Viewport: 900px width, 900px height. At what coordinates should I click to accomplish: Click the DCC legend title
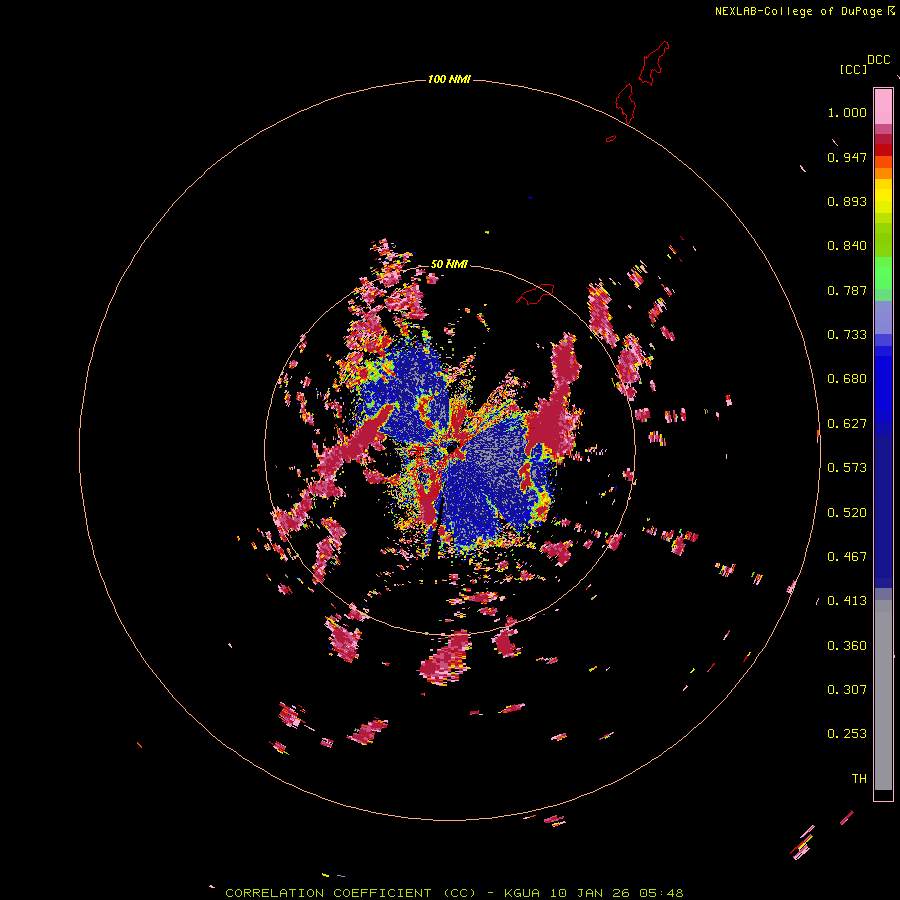(878, 59)
